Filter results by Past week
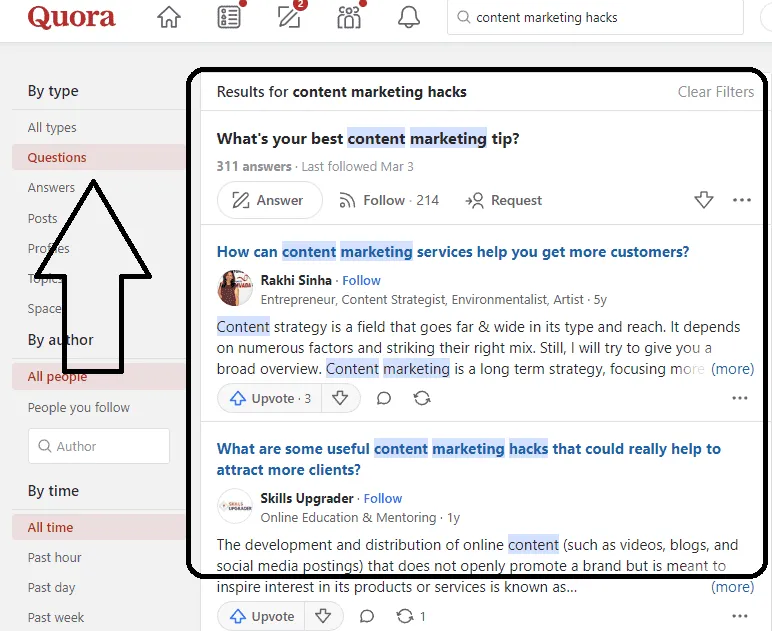The width and height of the screenshot is (772, 631). pos(56,617)
